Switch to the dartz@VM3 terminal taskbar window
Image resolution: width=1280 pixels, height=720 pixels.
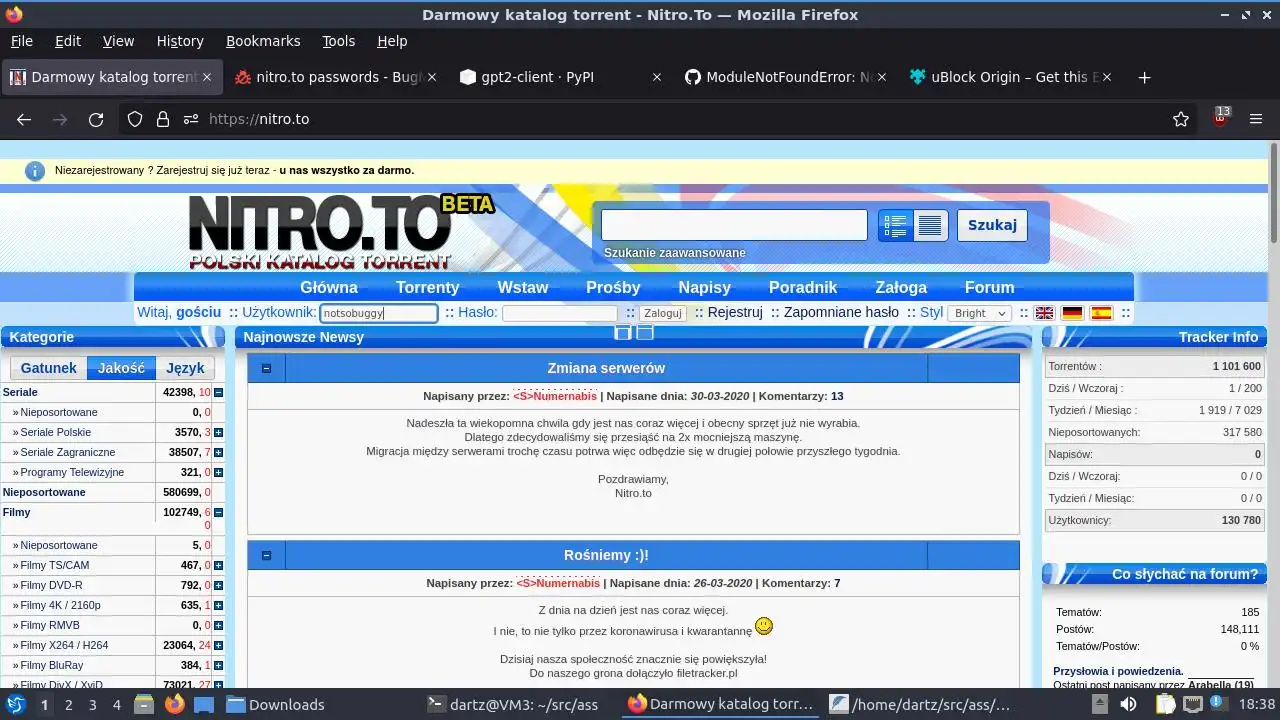(512, 704)
